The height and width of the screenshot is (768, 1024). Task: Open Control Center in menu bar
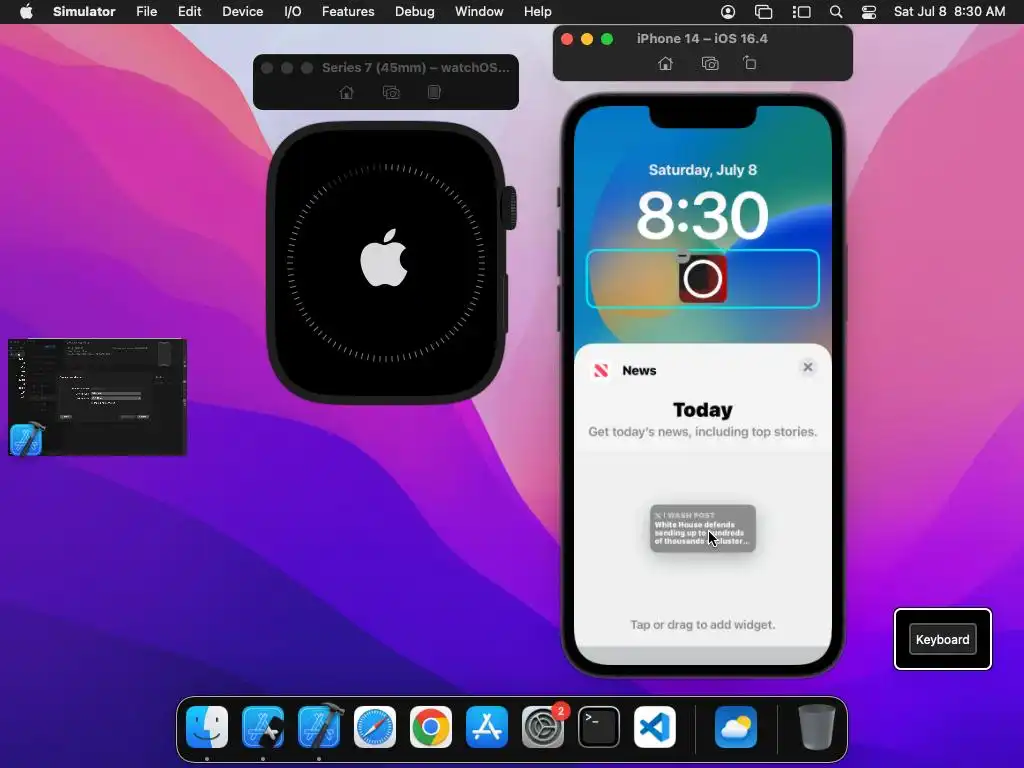click(x=869, y=12)
